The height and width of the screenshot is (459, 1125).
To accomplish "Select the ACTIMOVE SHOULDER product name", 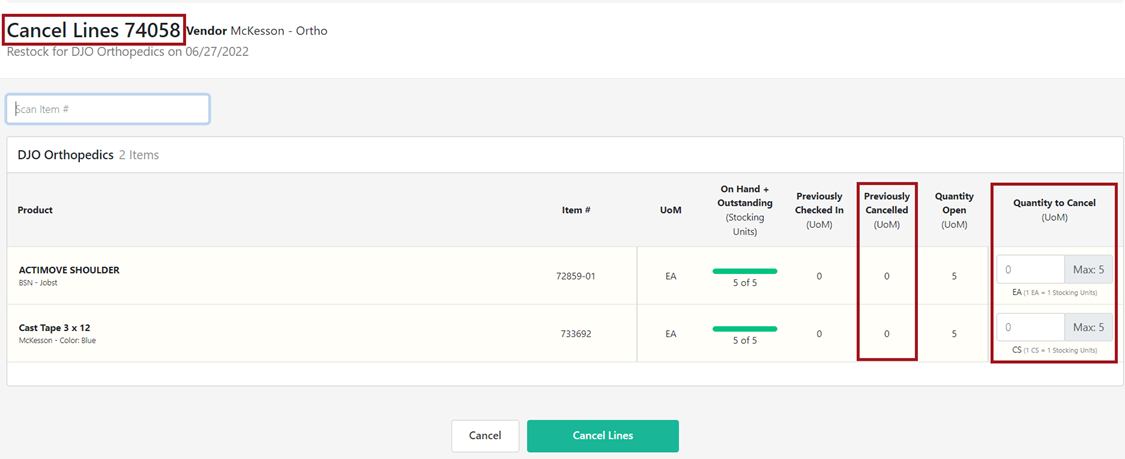I will tap(69, 270).
